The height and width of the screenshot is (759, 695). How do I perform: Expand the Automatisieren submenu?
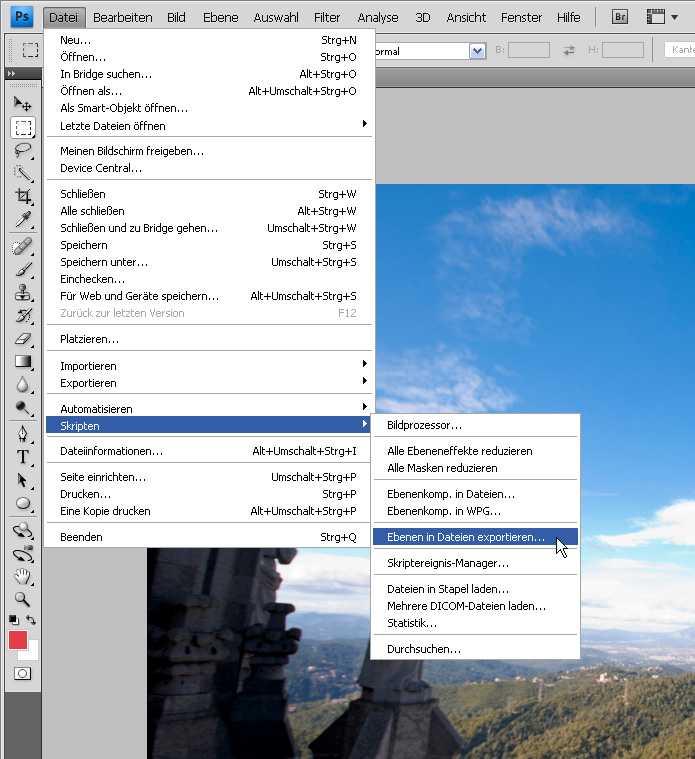point(209,409)
